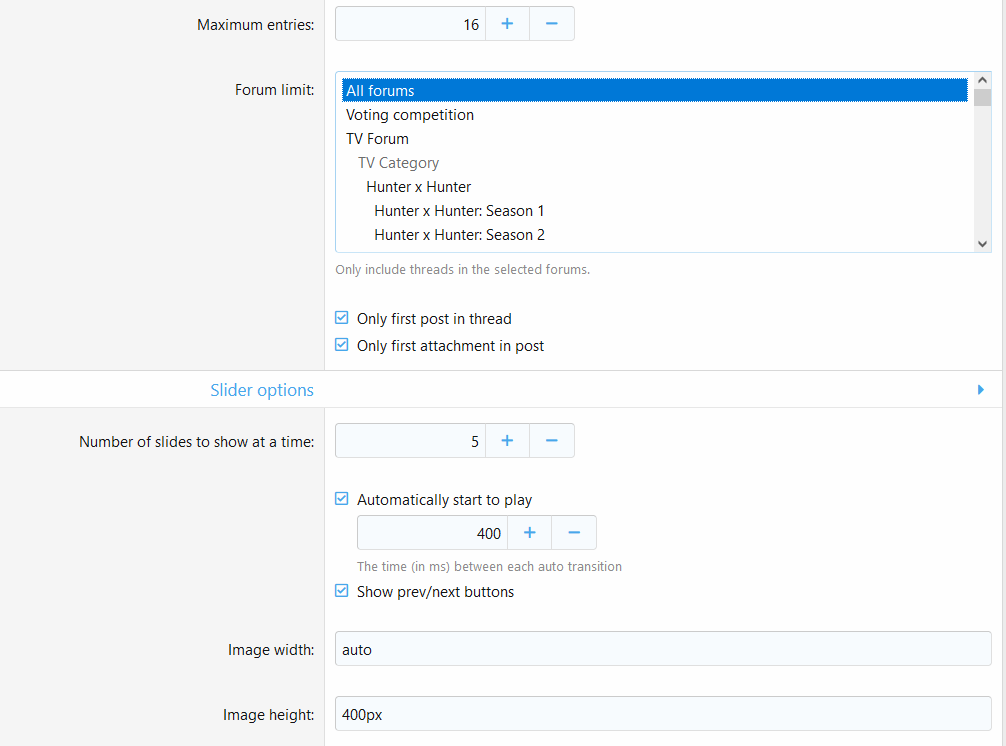Increment the Maximum entries value
The width and height of the screenshot is (1006, 746).
(x=507, y=23)
